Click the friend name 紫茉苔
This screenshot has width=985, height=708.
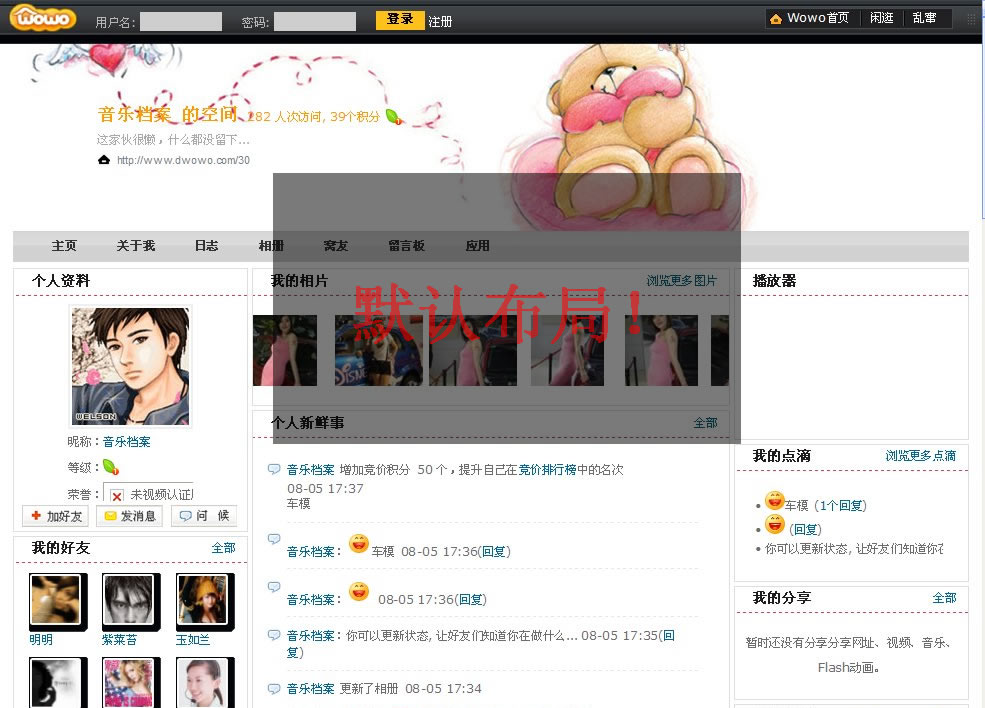coord(119,640)
